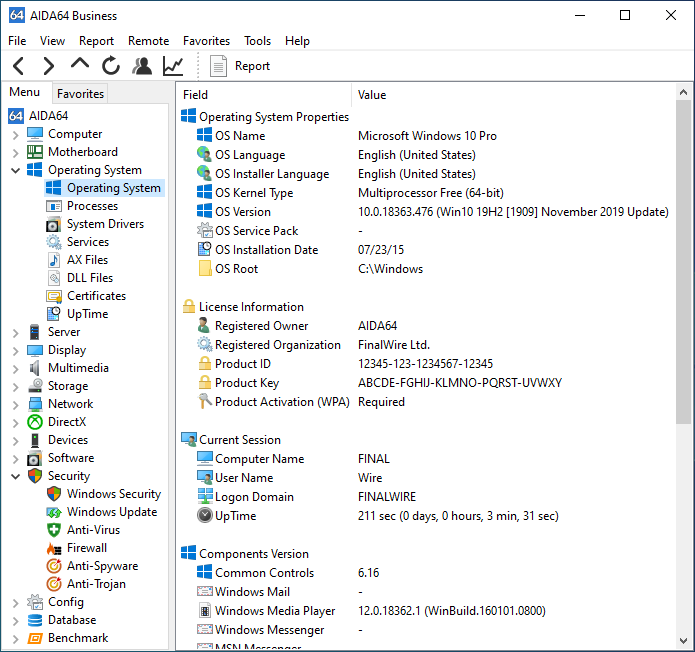Open the Remote user manager icon
The height and width of the screenshot is (652, 695).
click(142, 66)
